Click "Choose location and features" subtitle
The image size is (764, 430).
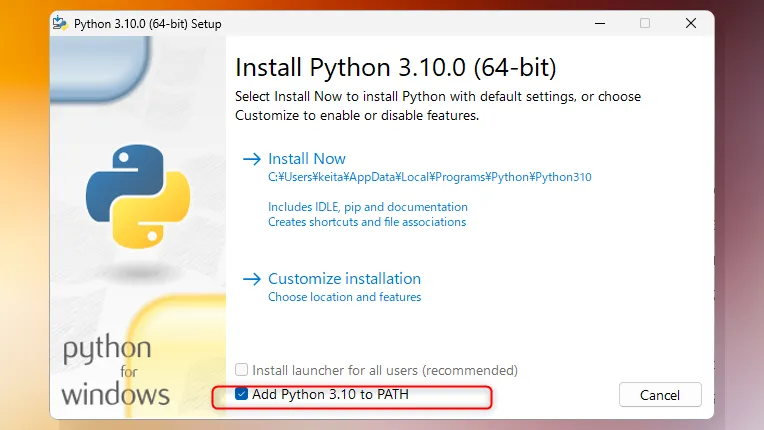point(344,297)
